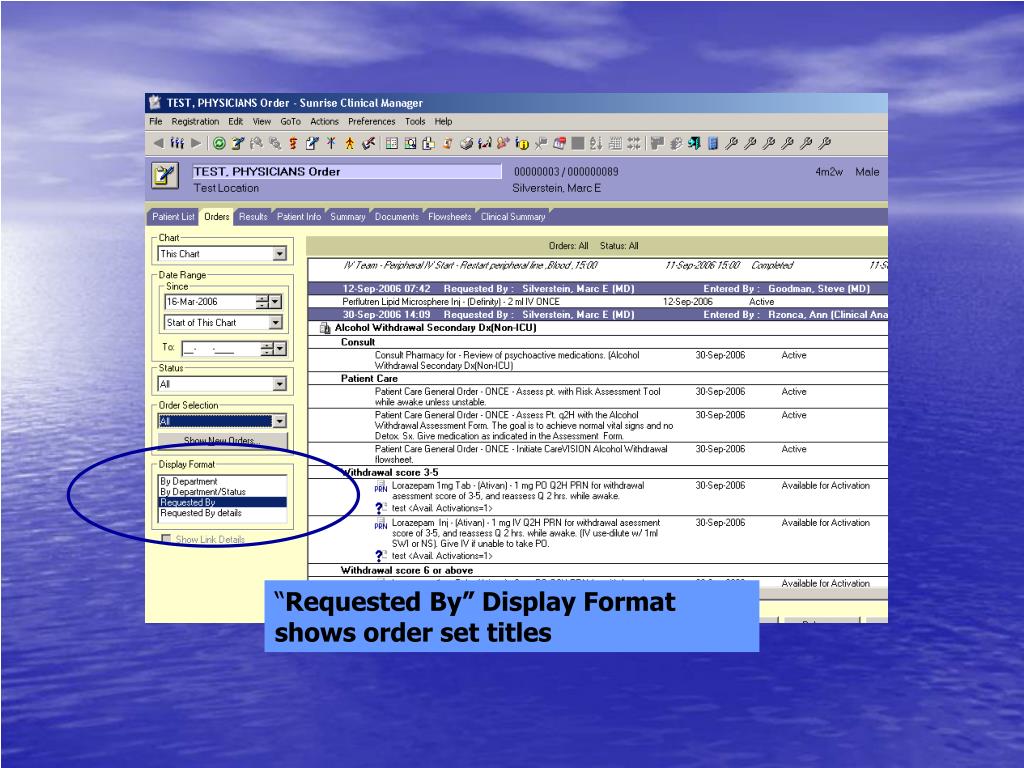Click the Alcohol Withdrawal Secondary Dx order set title
Screen dimensions: 1024x768
436,328
